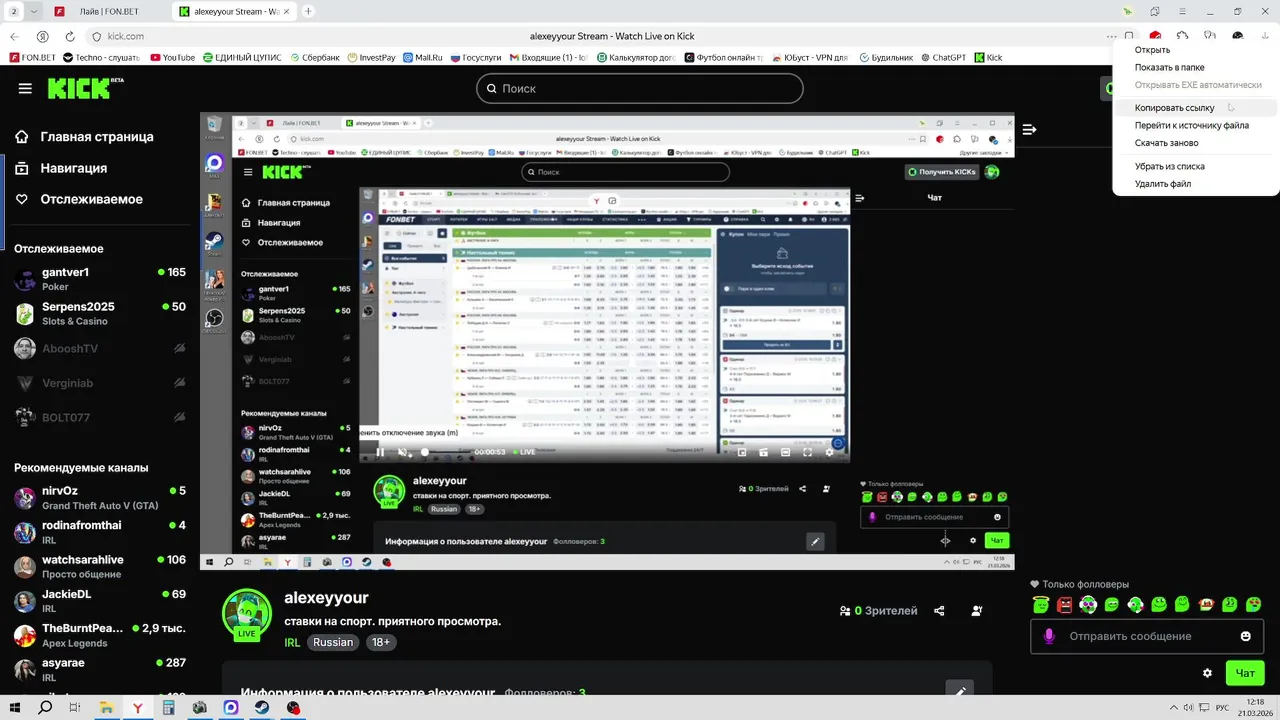Open the YouTube bookmark

172,58
